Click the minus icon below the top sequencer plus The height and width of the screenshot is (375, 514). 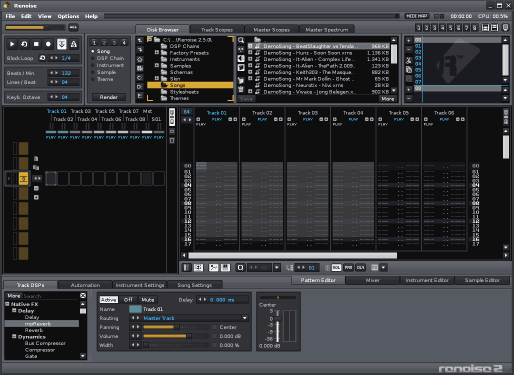409,49
